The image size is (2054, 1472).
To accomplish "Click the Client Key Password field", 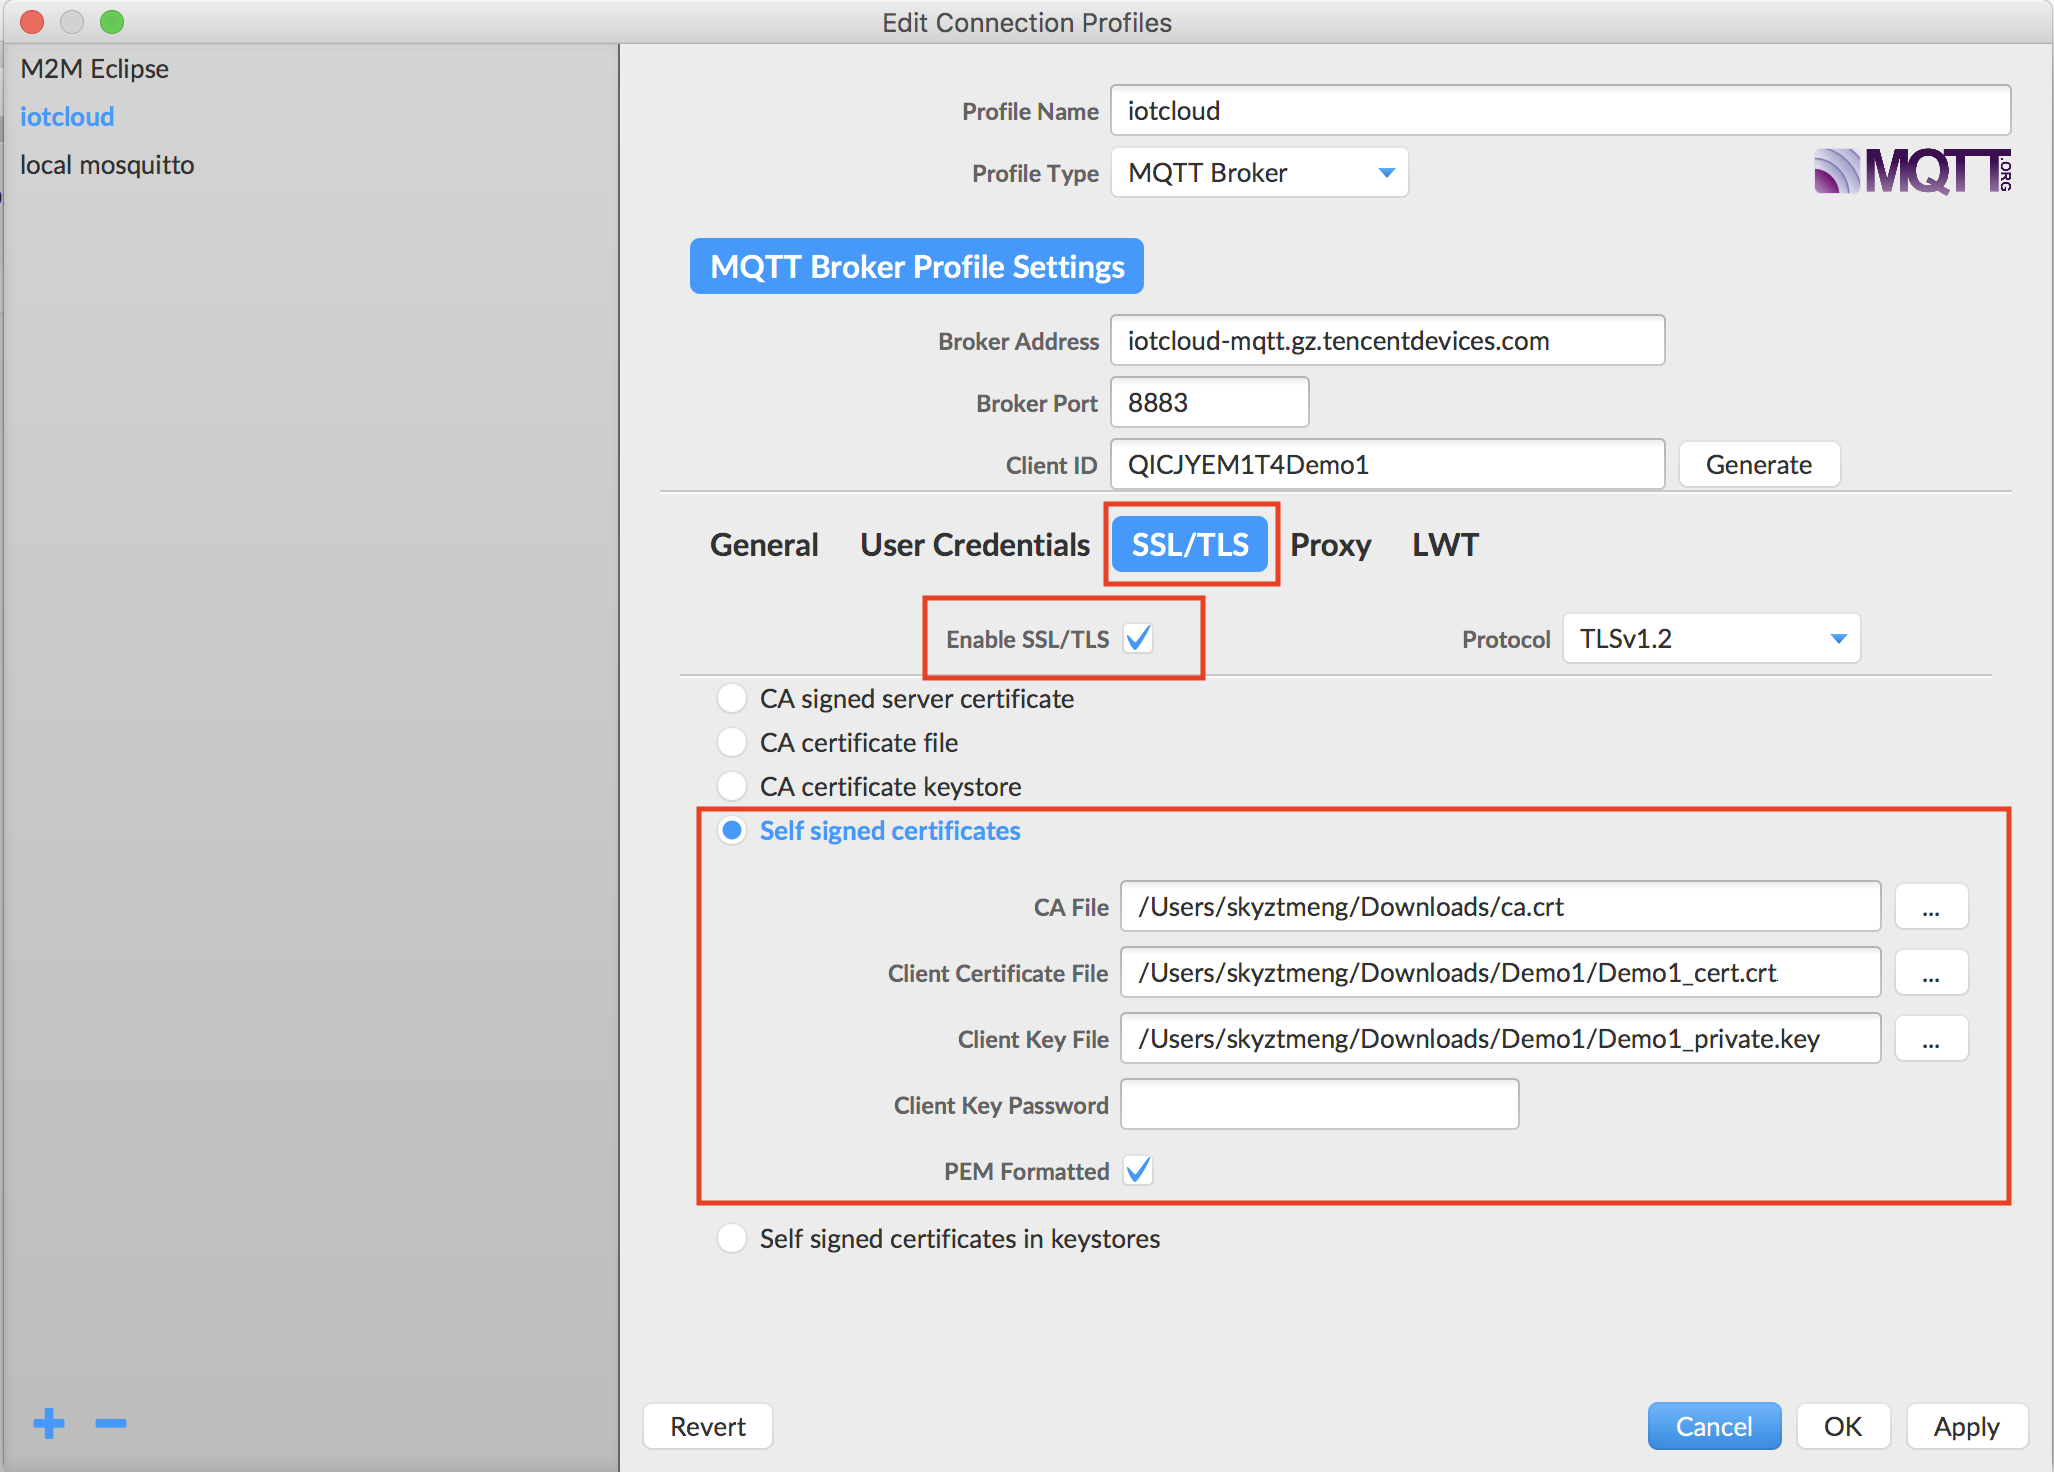I will (x=1319, y=1104).
